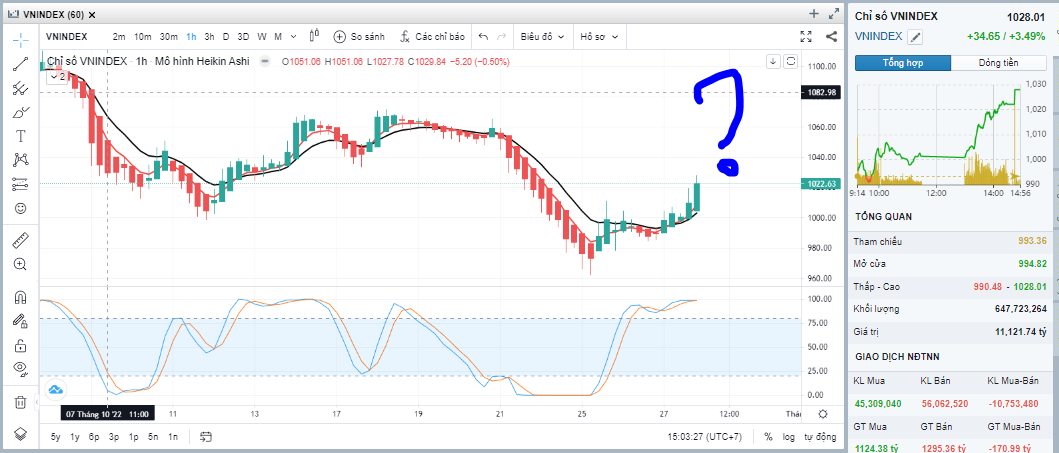Screen dimensions: 1059x453
Task: Open the prediction and measurement tools
Action: pyautogui.click(x=21, y=184)
